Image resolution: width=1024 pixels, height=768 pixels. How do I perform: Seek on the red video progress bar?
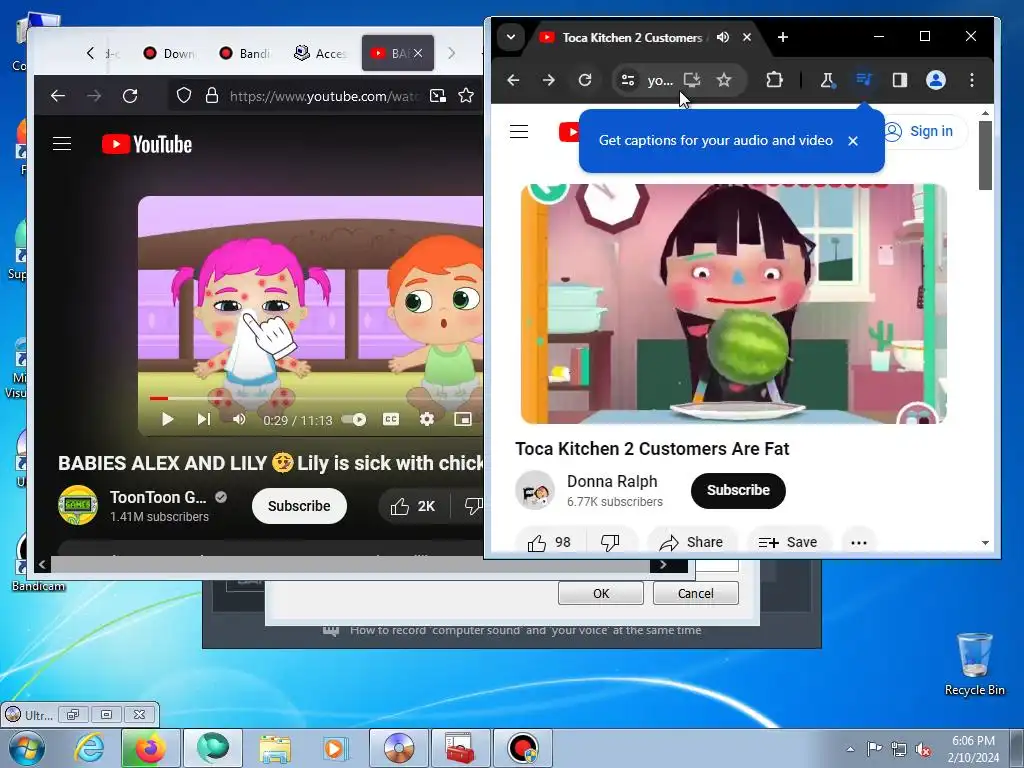[316, 398]
